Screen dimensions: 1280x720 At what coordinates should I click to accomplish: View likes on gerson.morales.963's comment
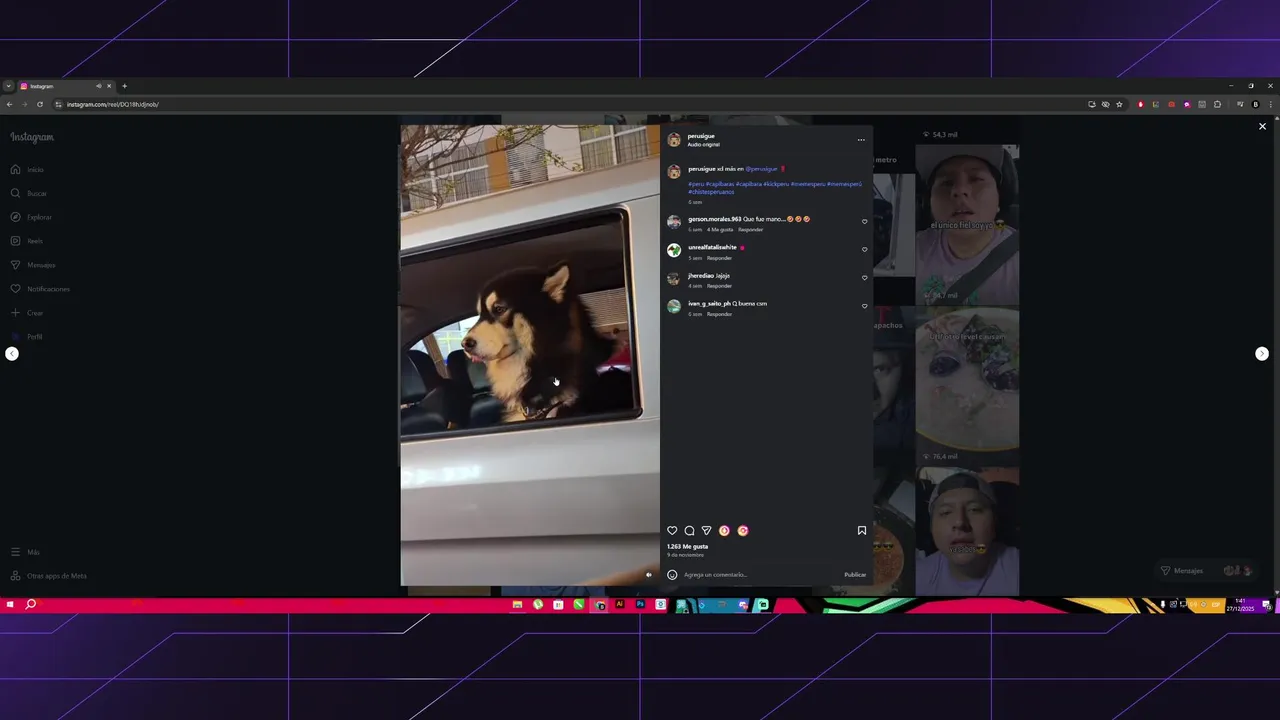(x=720, y=230)
